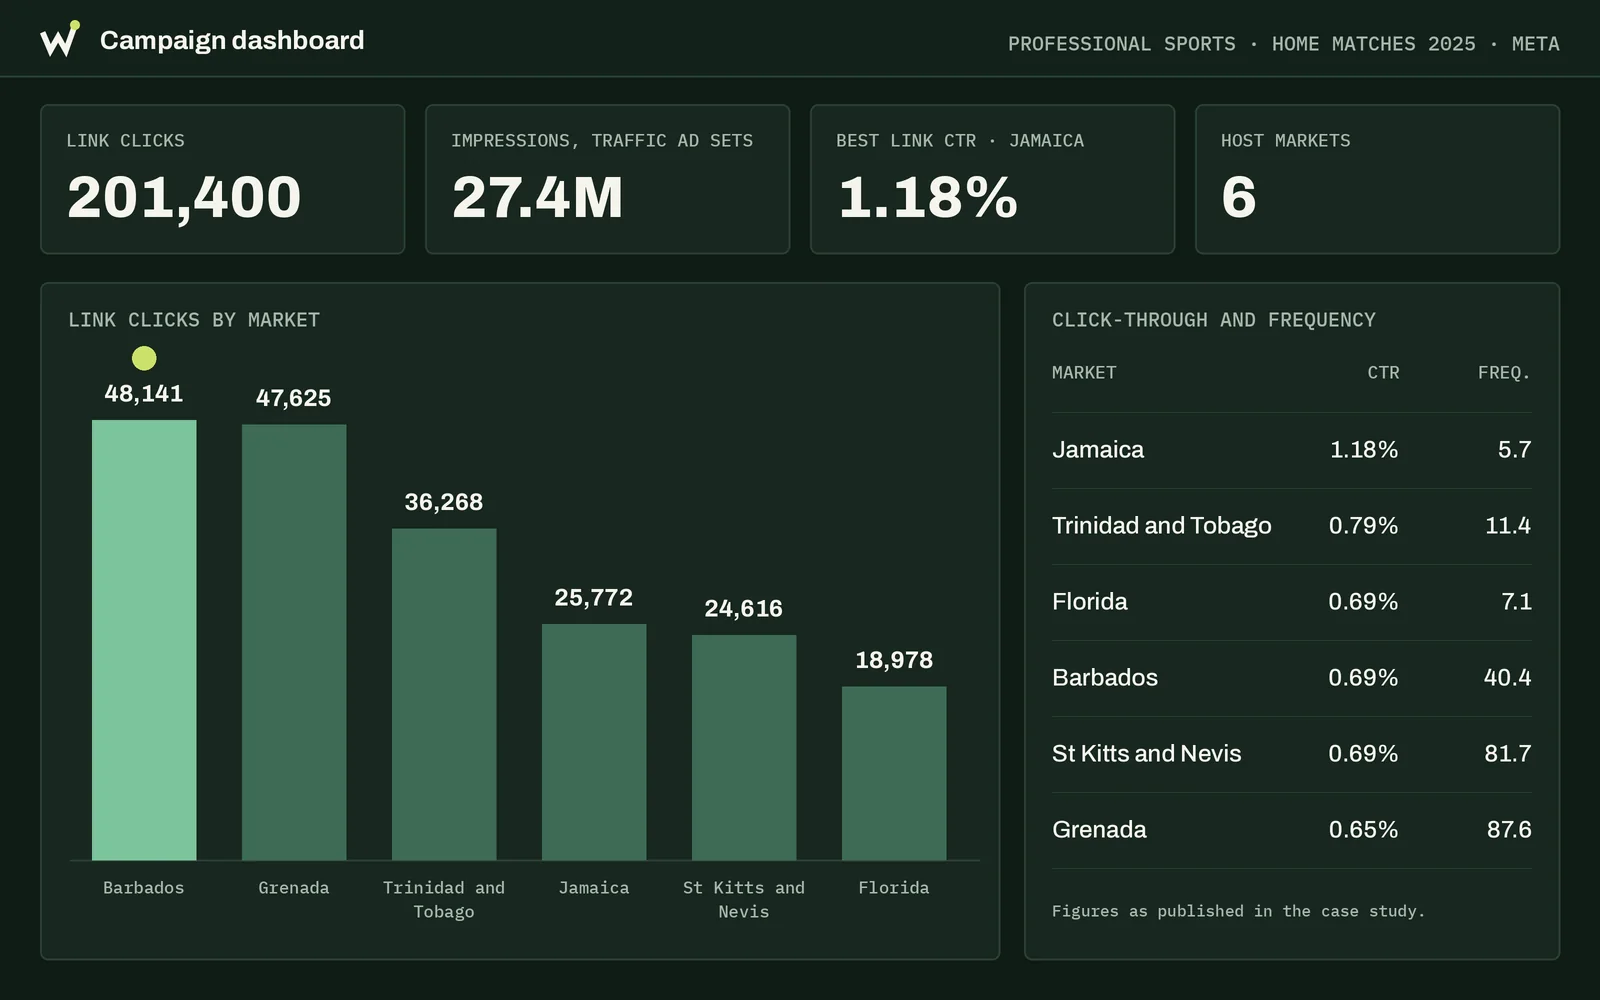Screen dimensions: 1600x1000
Task: Click the Barbados x-axis label
Action: 144,888
